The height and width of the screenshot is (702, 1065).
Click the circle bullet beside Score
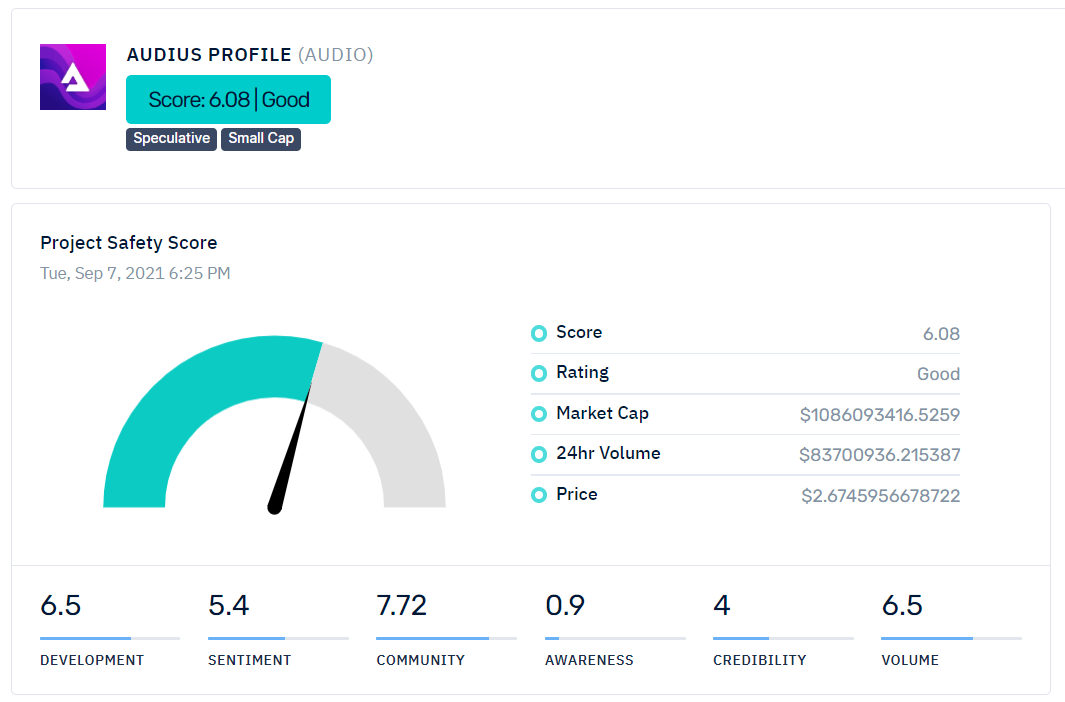[x=539, y=333]
